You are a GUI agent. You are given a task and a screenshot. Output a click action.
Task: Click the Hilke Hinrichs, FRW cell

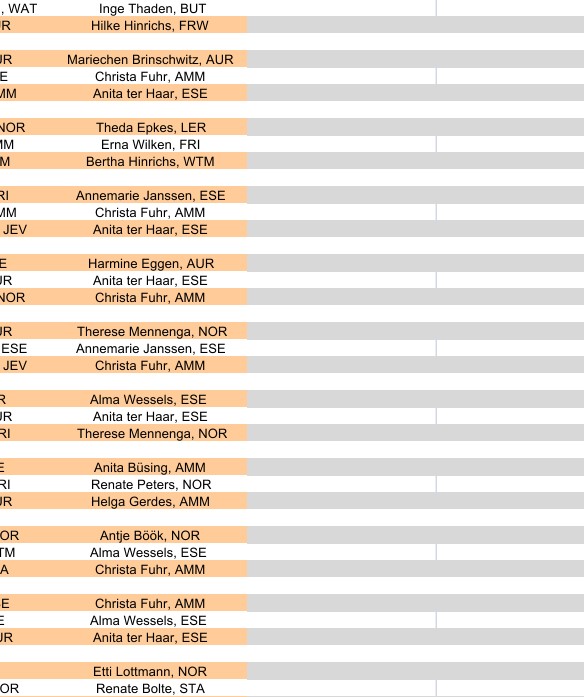click(150, 25)
